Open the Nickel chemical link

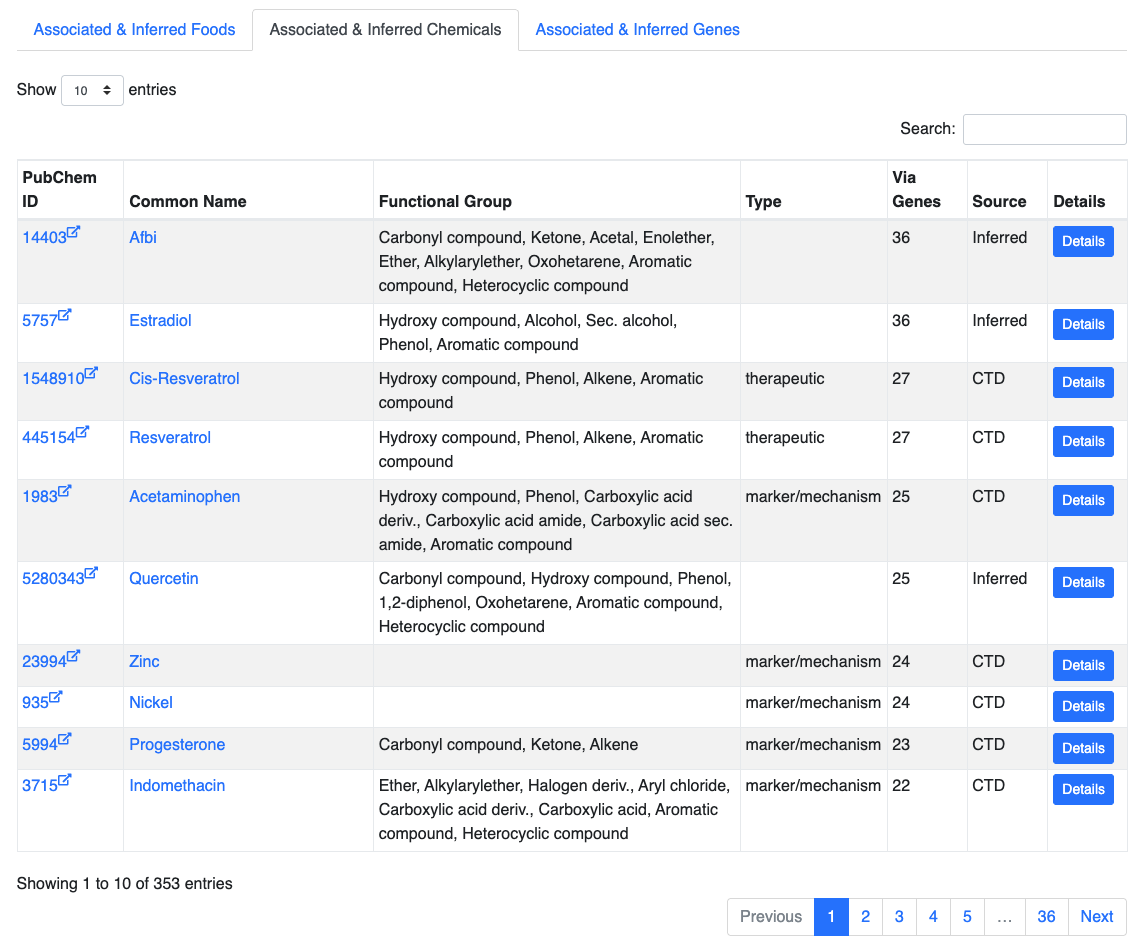coord(151,702)
